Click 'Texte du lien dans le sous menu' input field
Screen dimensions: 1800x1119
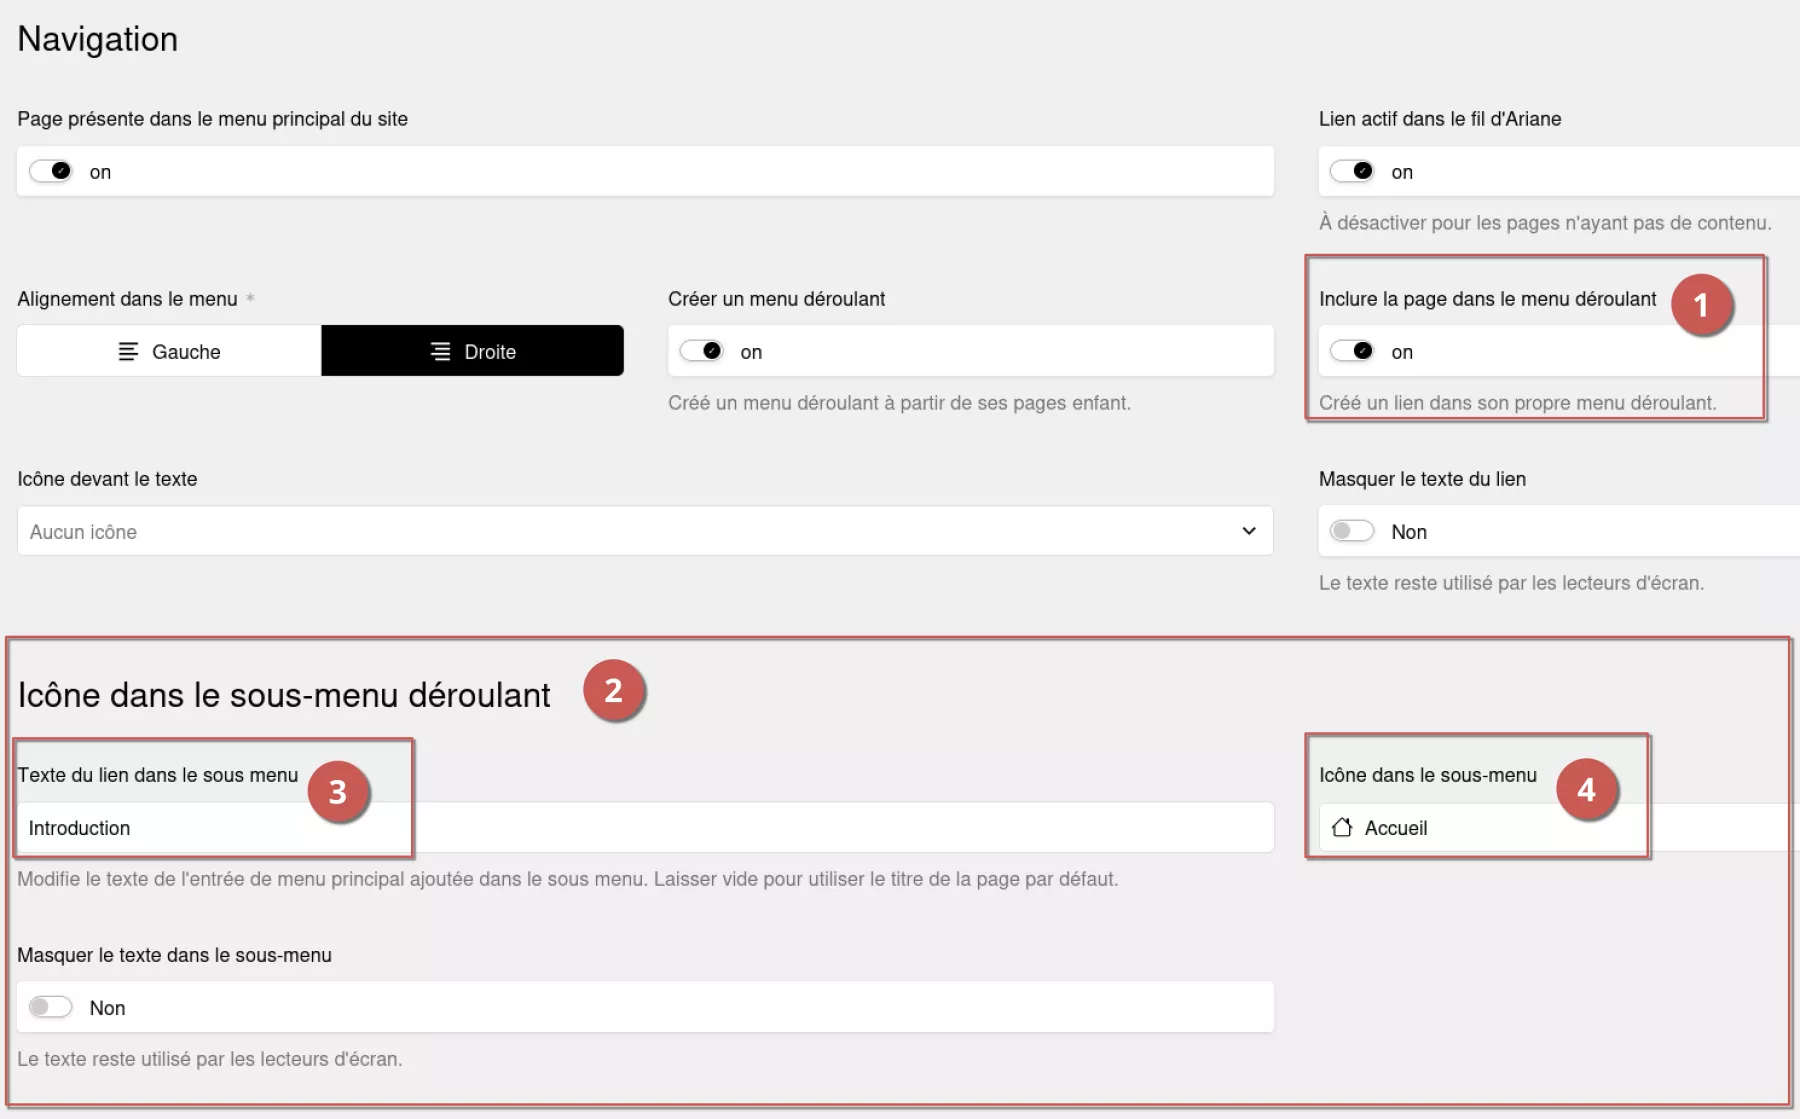pos(645,827)
